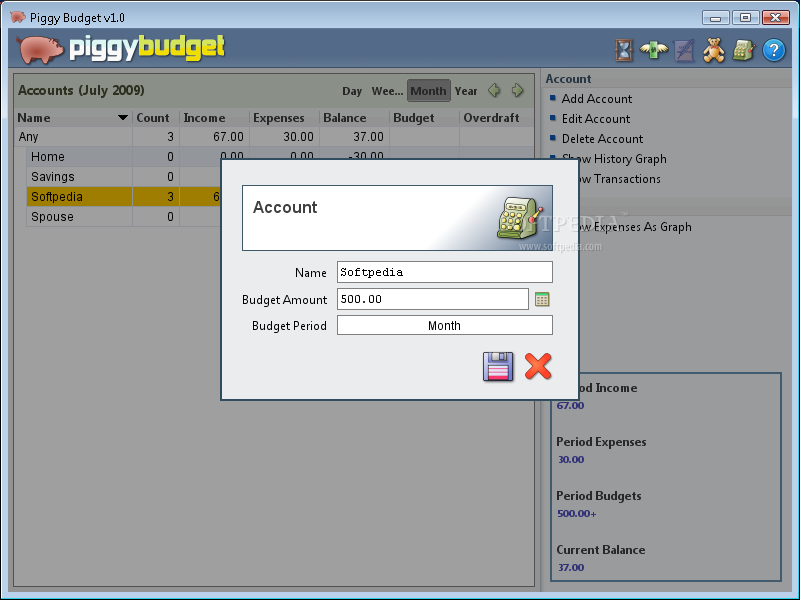The image size is (800, 600).
Task: Click the teddy bear icon
Action: [713, 50]
